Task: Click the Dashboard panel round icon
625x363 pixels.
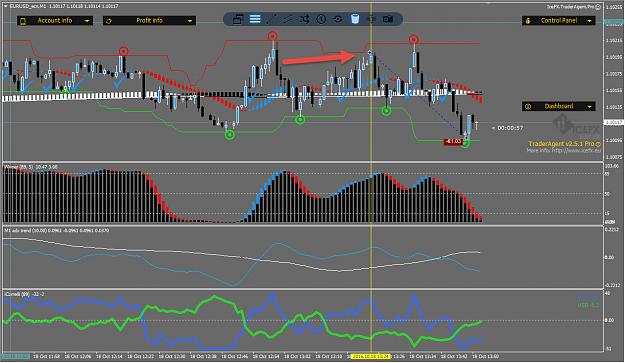Action: [528, 106]
